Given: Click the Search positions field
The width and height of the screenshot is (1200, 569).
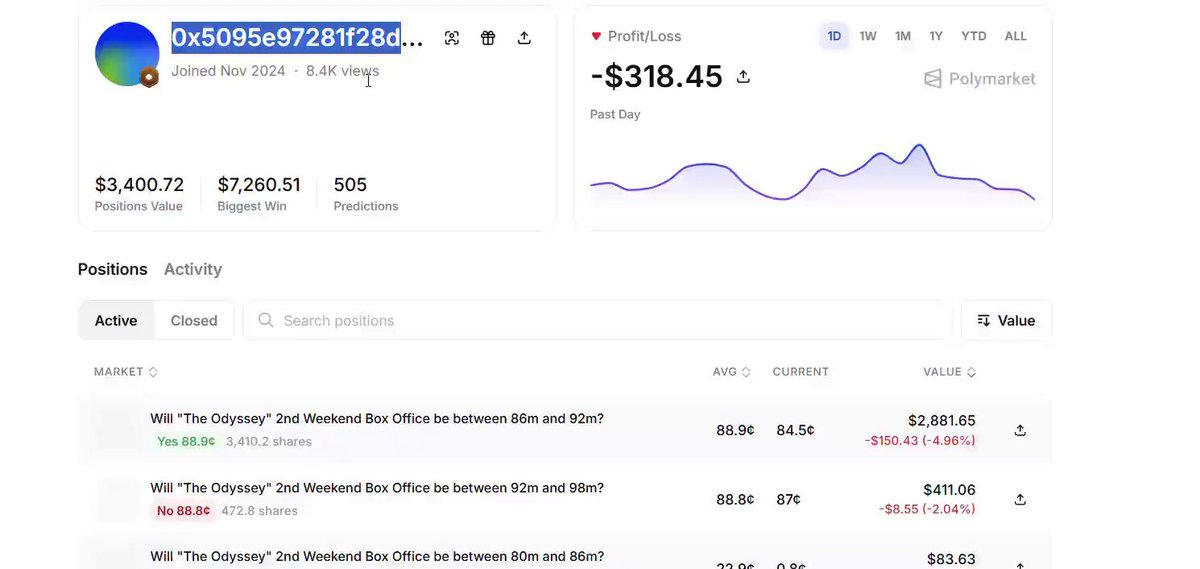Looking at the screenshot, I should tap(597, 321).
